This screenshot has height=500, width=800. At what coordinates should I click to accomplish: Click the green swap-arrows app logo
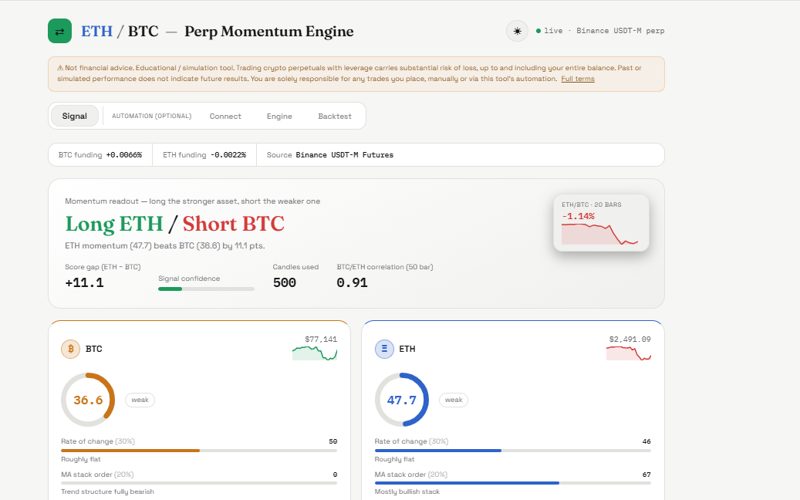click(60, 31)
